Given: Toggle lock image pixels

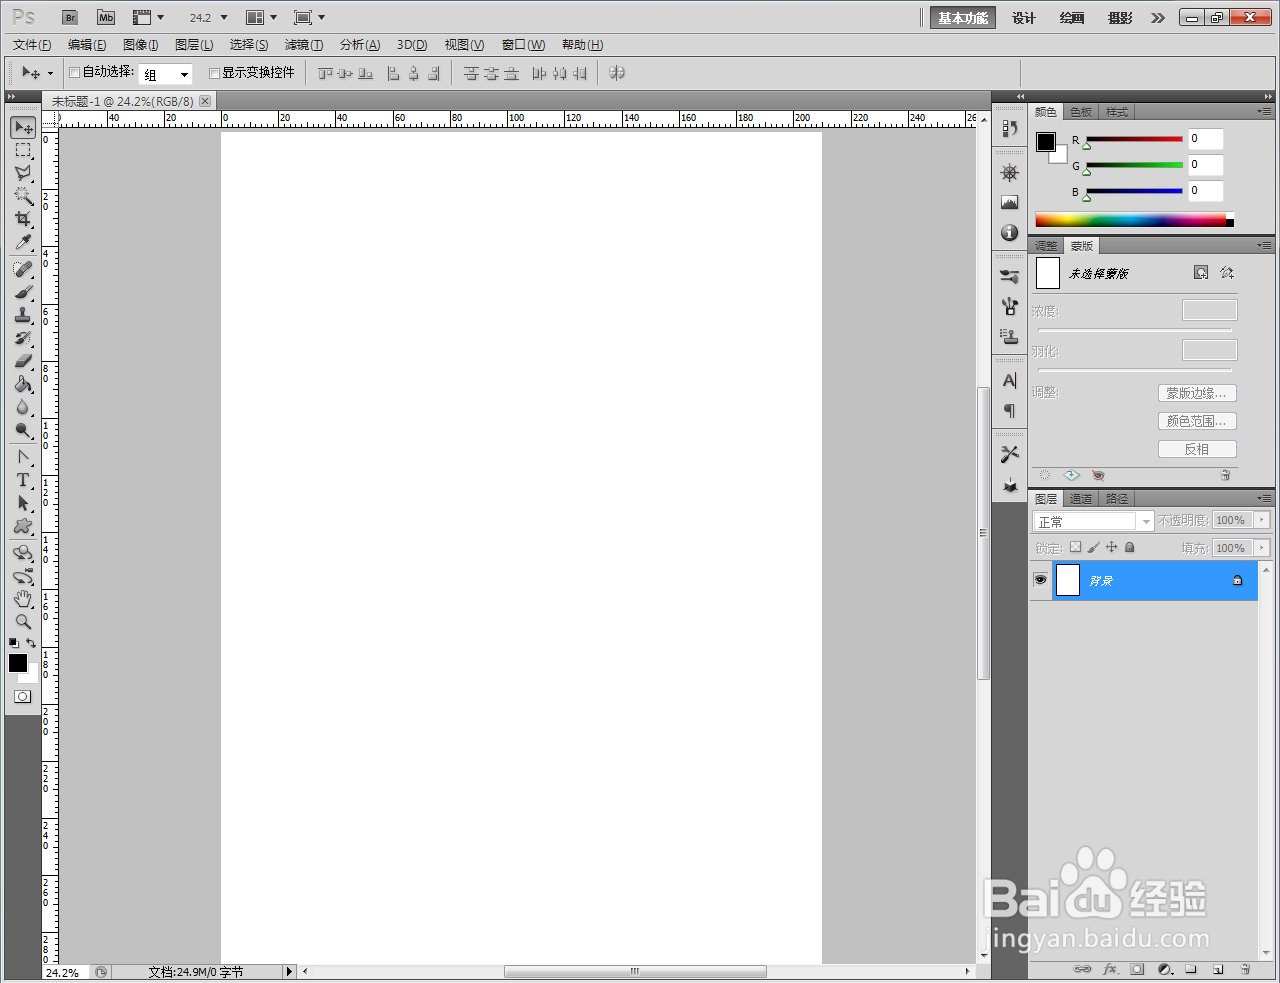Looking at the screenshot, I should (x=1093, y=547).
